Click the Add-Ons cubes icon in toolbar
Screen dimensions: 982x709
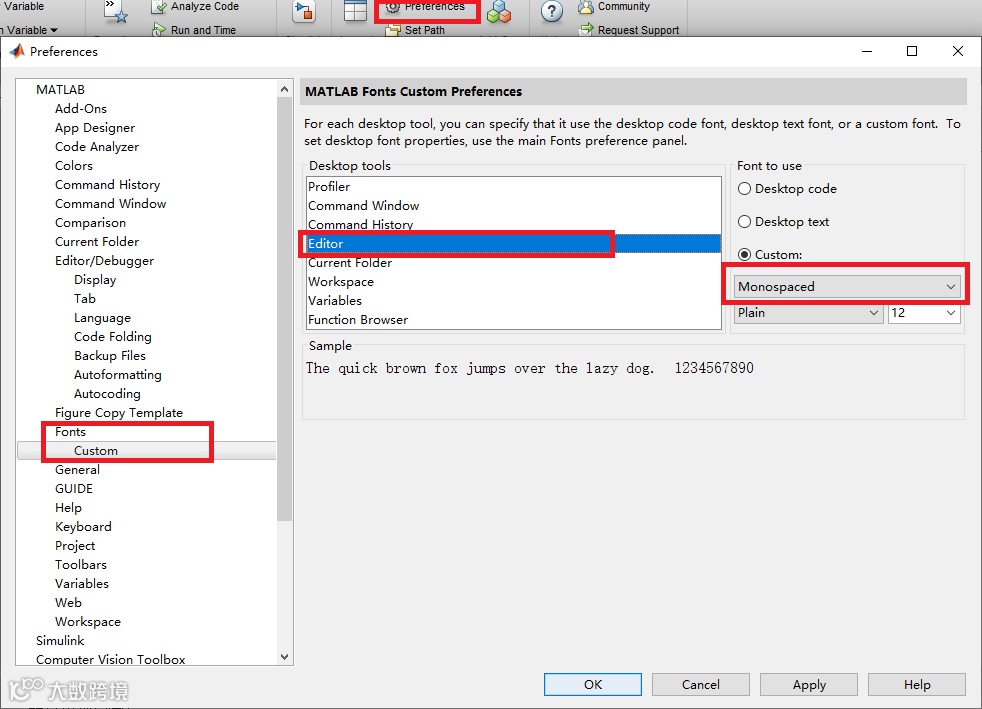(x=499, y=11)
